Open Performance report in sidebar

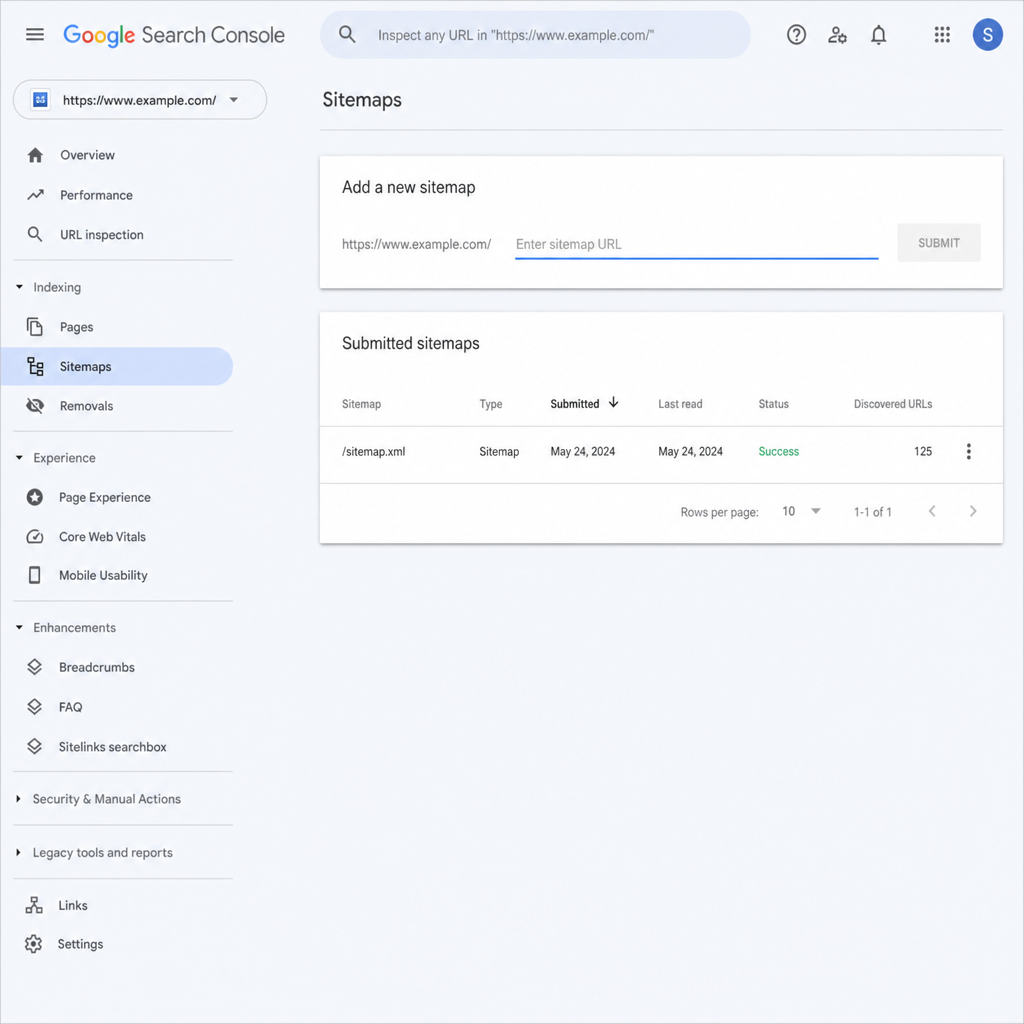click(x=96, y=195)
